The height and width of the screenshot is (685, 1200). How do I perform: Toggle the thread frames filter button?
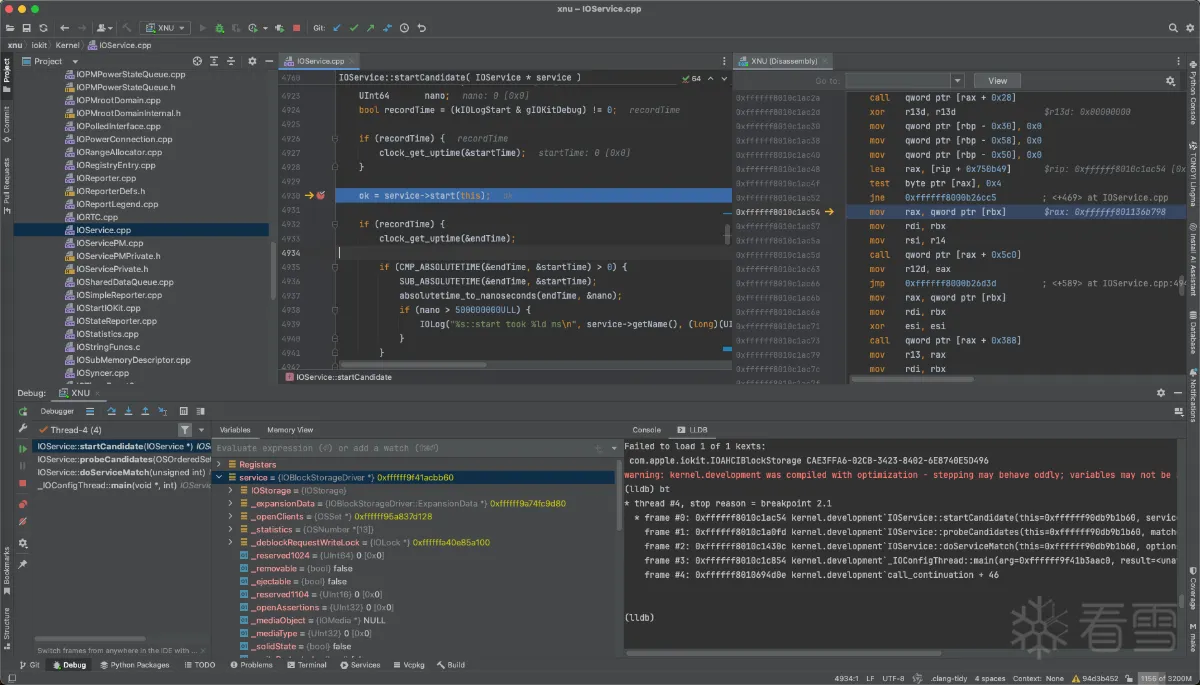(184, 430)
